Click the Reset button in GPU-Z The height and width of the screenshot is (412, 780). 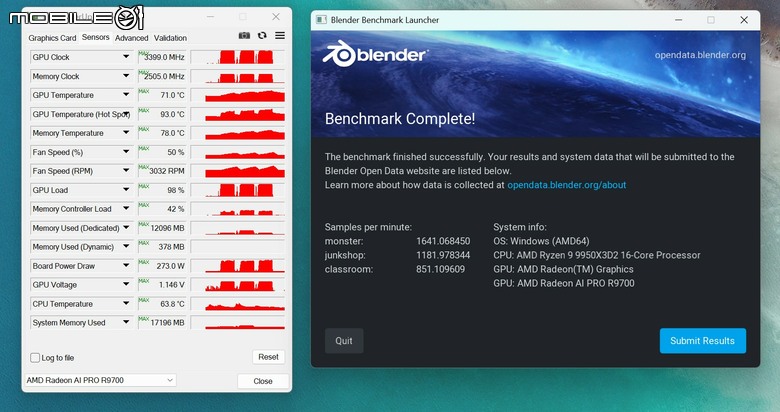click(x=268, y=357)
